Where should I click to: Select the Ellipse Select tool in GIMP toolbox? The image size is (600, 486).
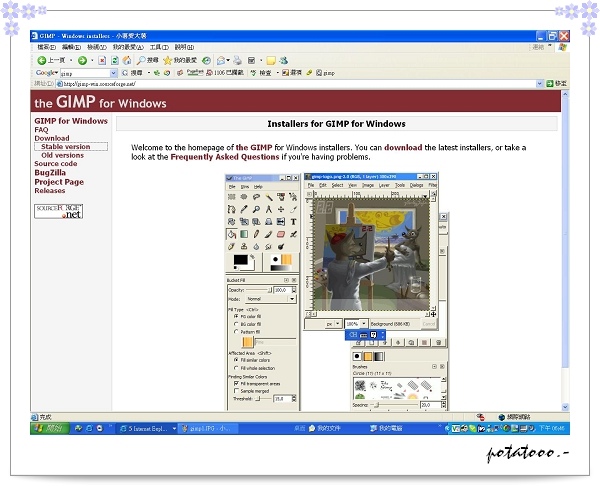[244, 197]
